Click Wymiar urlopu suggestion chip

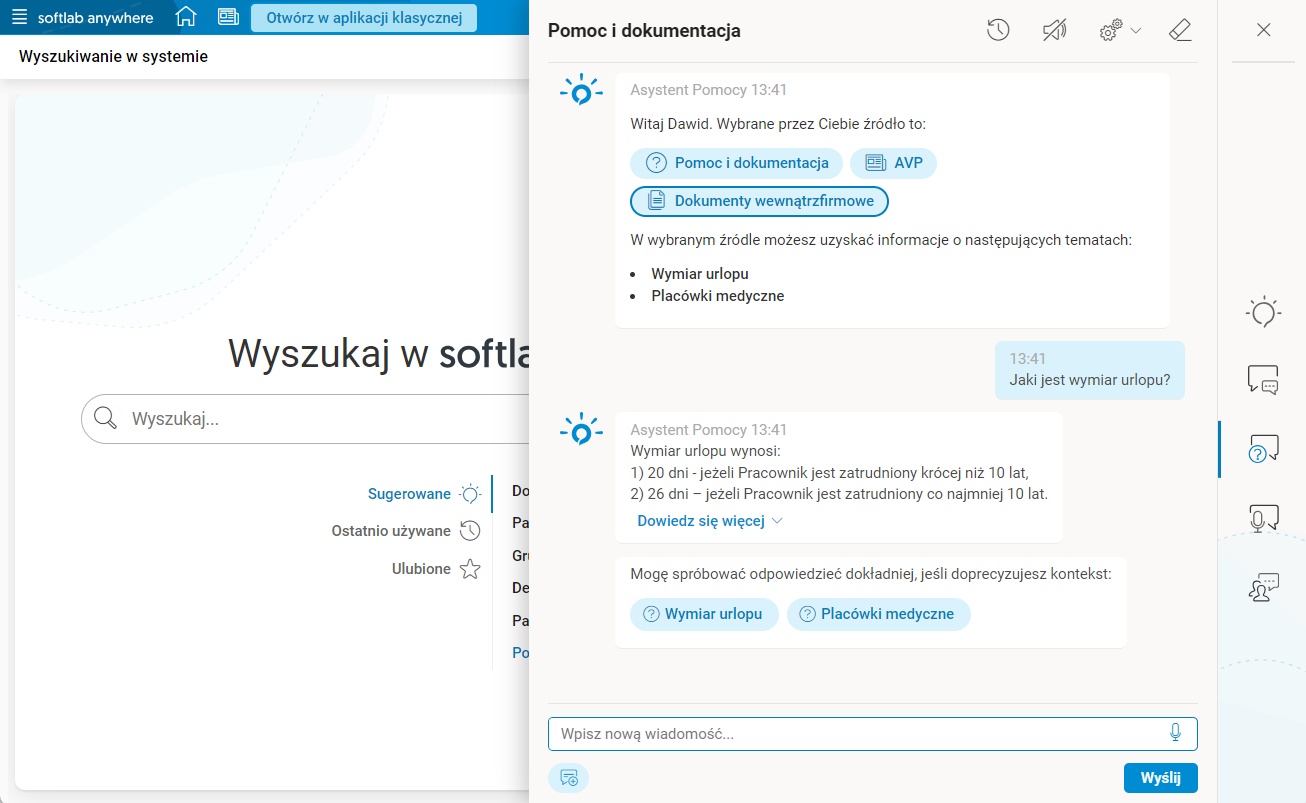(705, 614)
